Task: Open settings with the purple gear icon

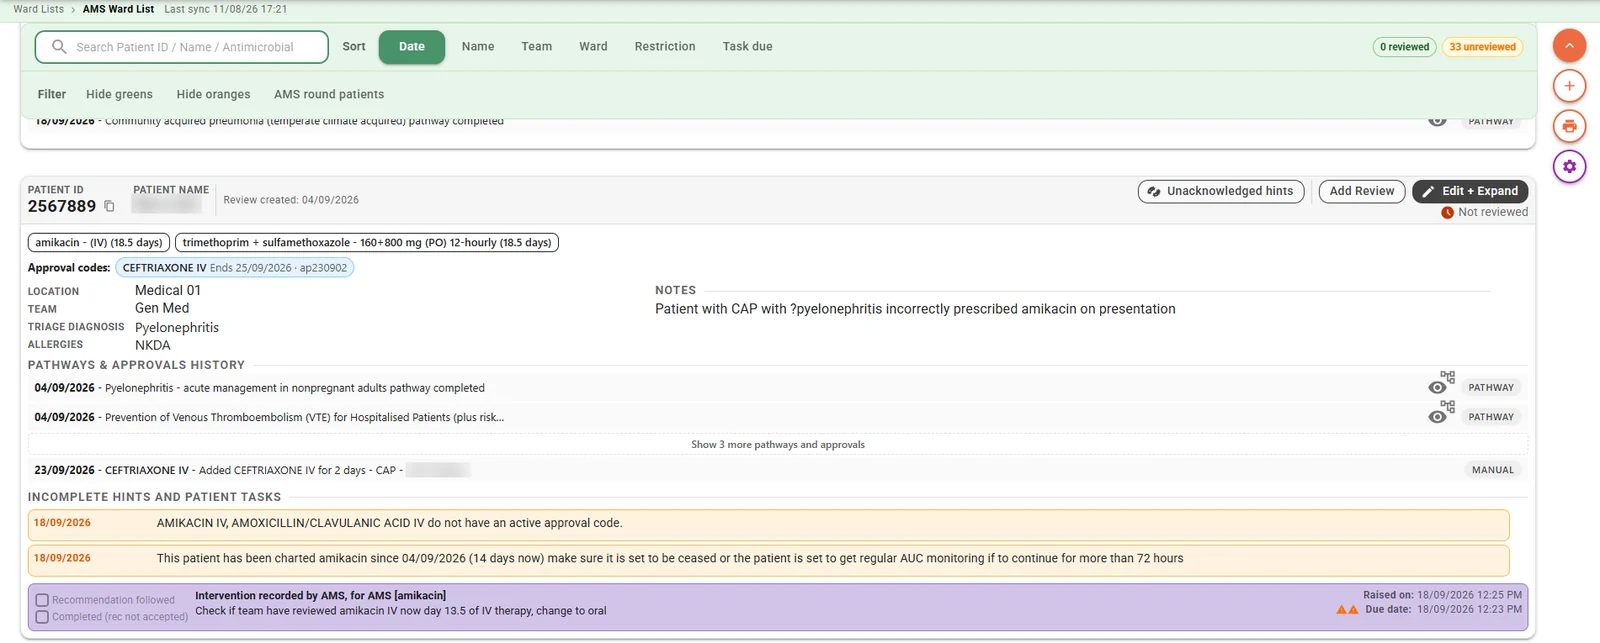Action: [x=1569, y=167]
